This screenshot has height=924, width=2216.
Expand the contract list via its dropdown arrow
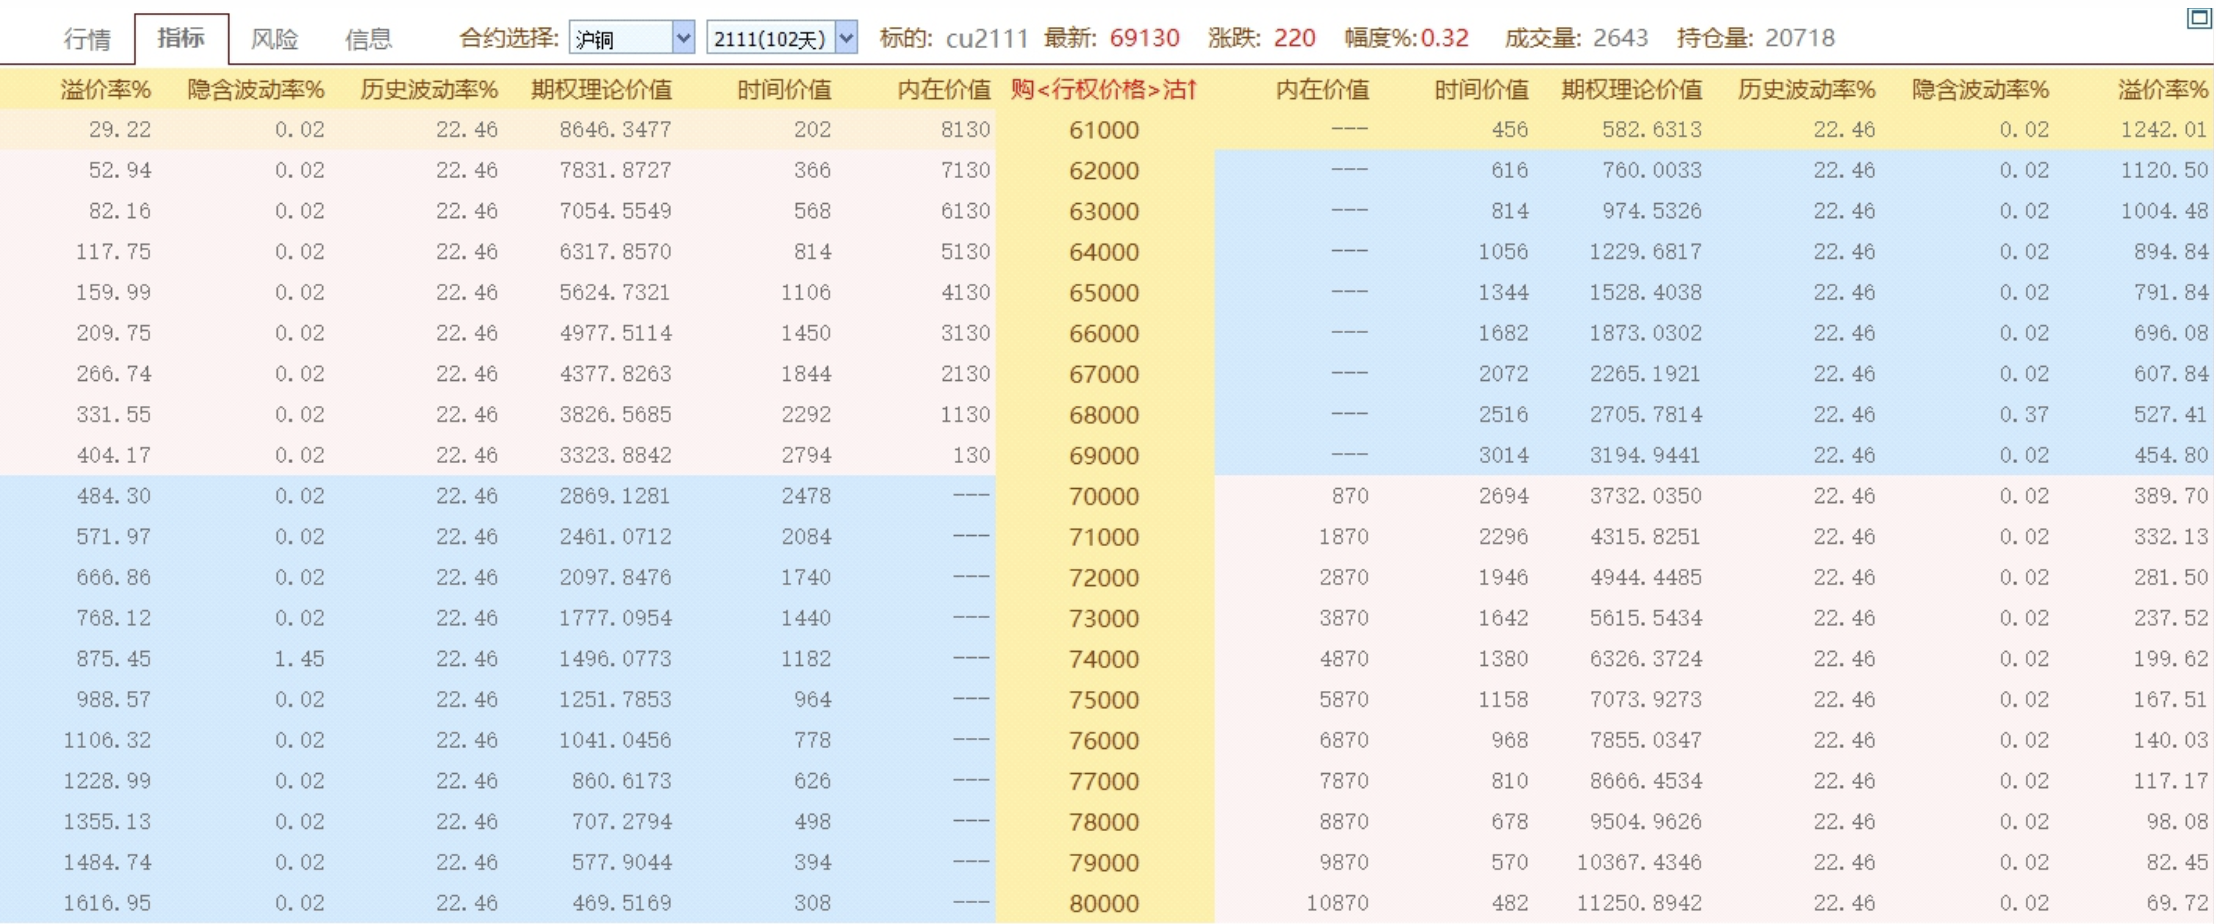[x=684, y=36]
